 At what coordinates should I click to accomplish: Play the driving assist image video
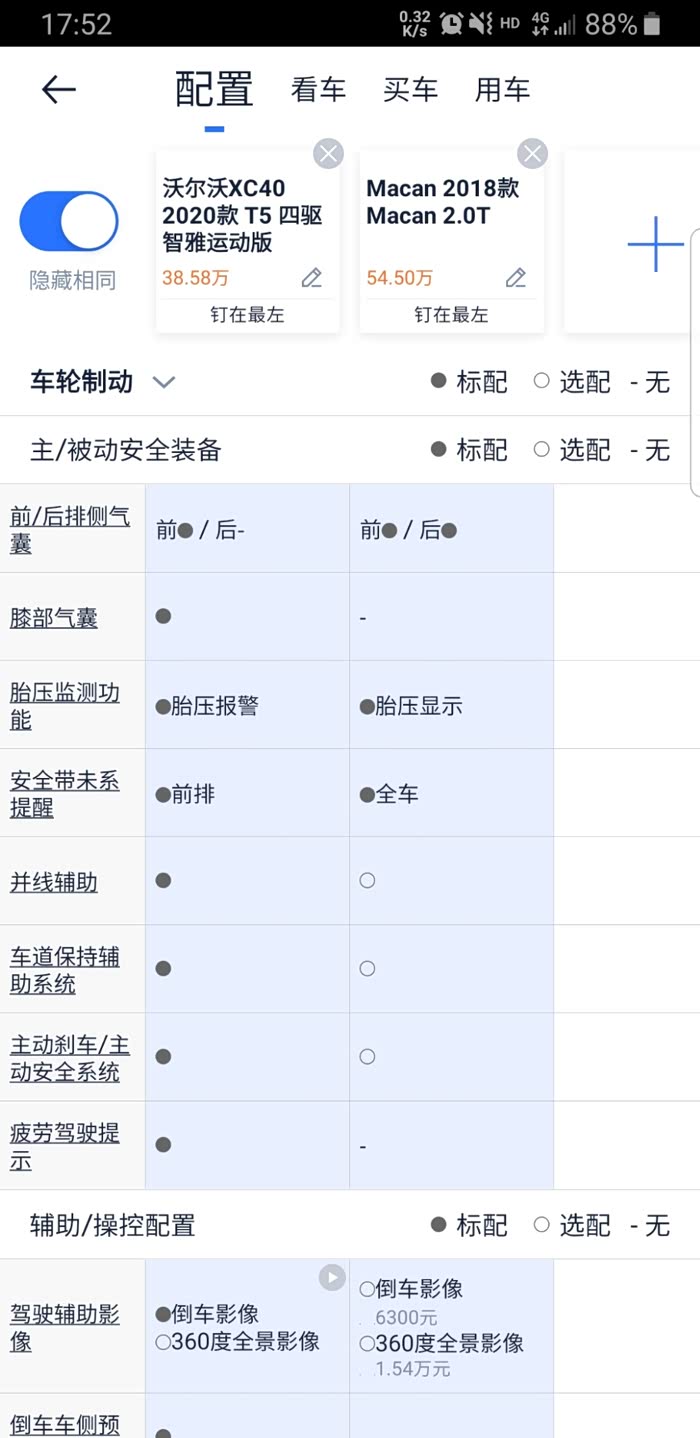(x=332, y=1277)
